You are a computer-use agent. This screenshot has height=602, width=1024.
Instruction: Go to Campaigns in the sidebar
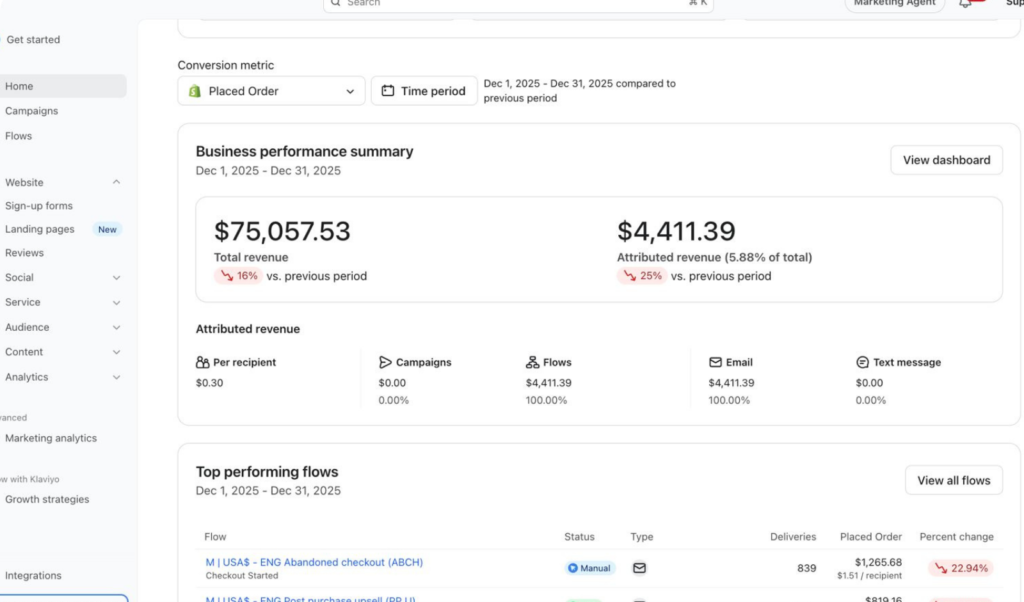[32, 111]
